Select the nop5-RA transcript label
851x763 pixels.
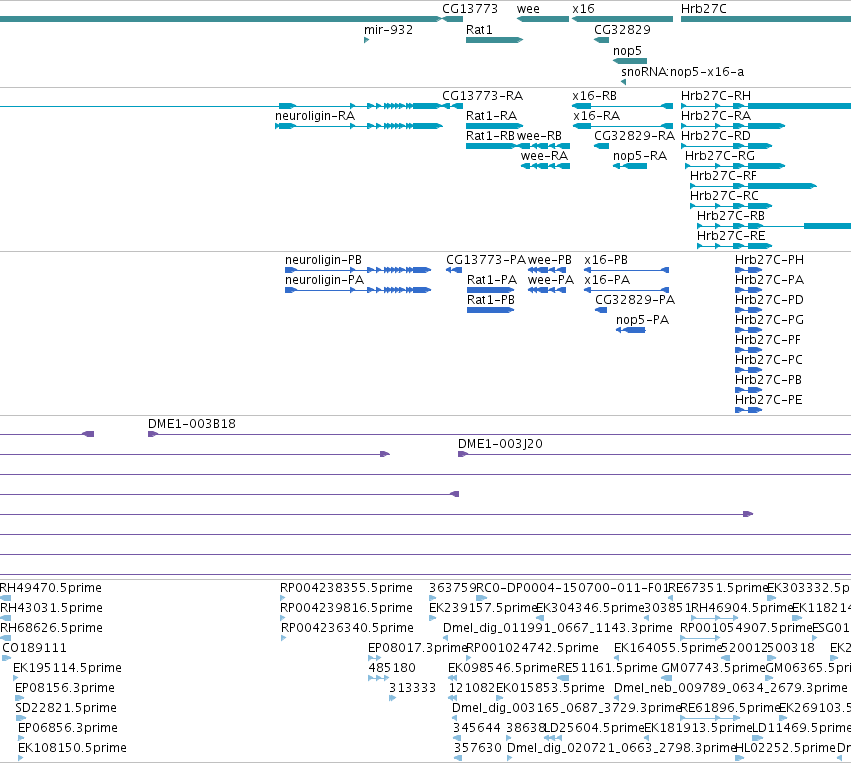click(640, 156)
